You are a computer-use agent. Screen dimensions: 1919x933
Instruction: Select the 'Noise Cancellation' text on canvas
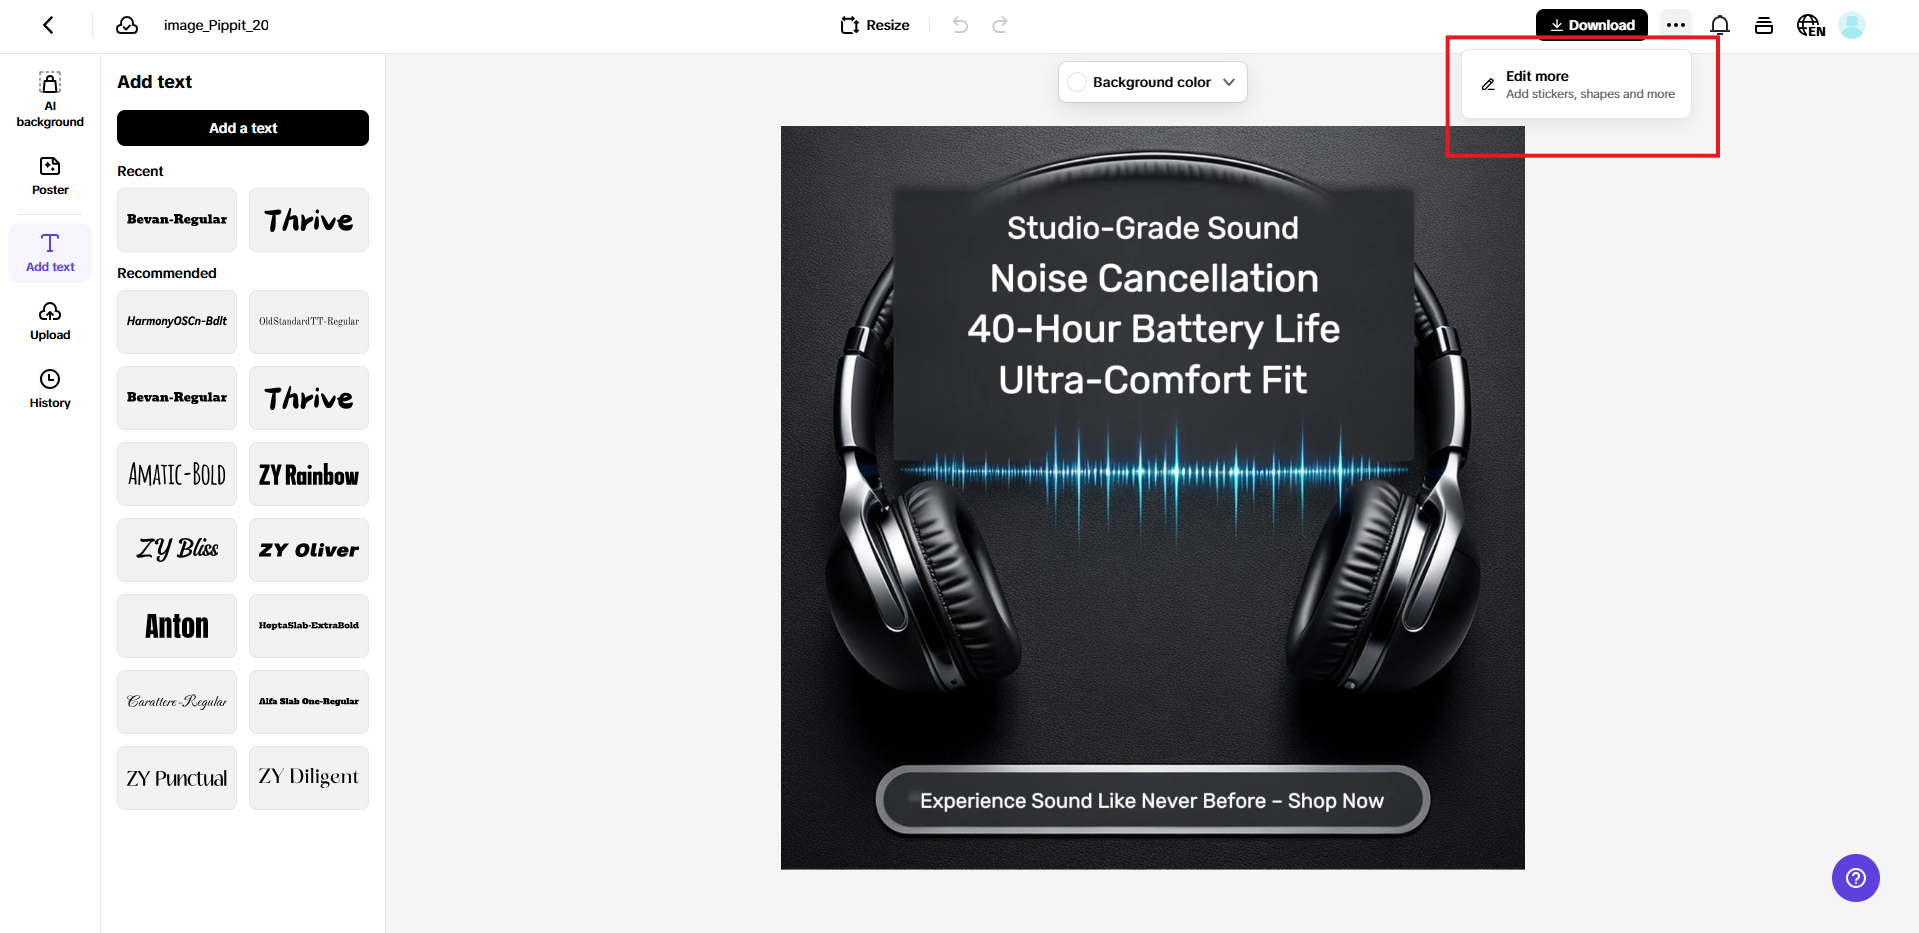1154,278
